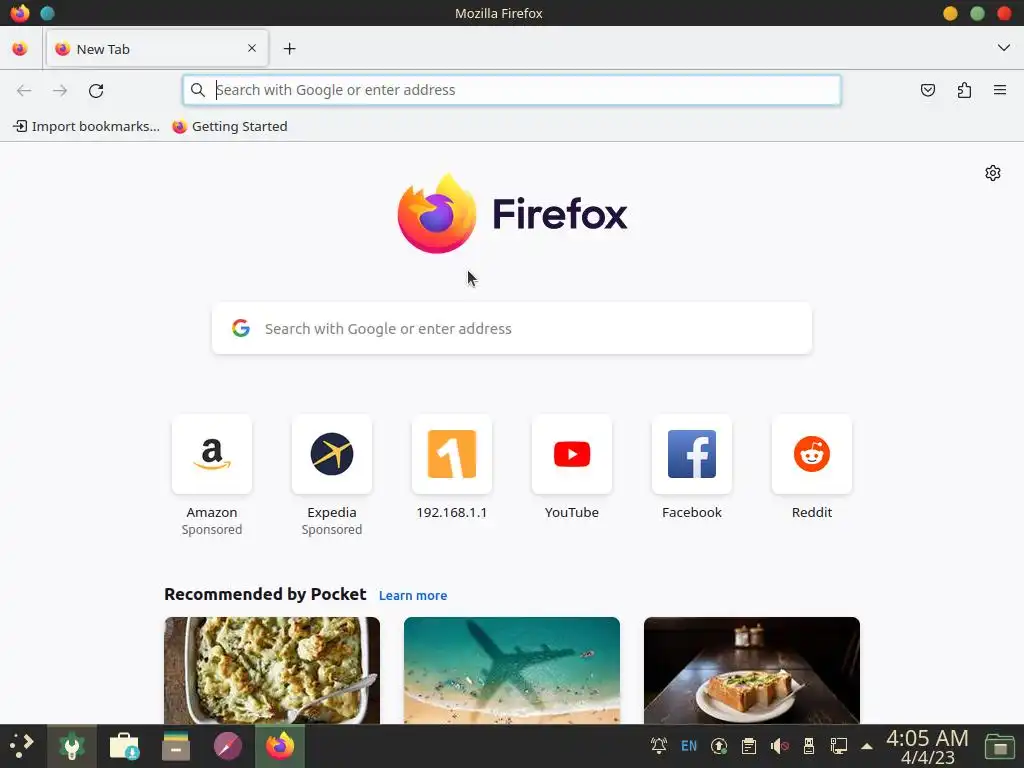Click the EN keyboard layout indicator
Screen dimensions: 1024x768
pos(689,746)
